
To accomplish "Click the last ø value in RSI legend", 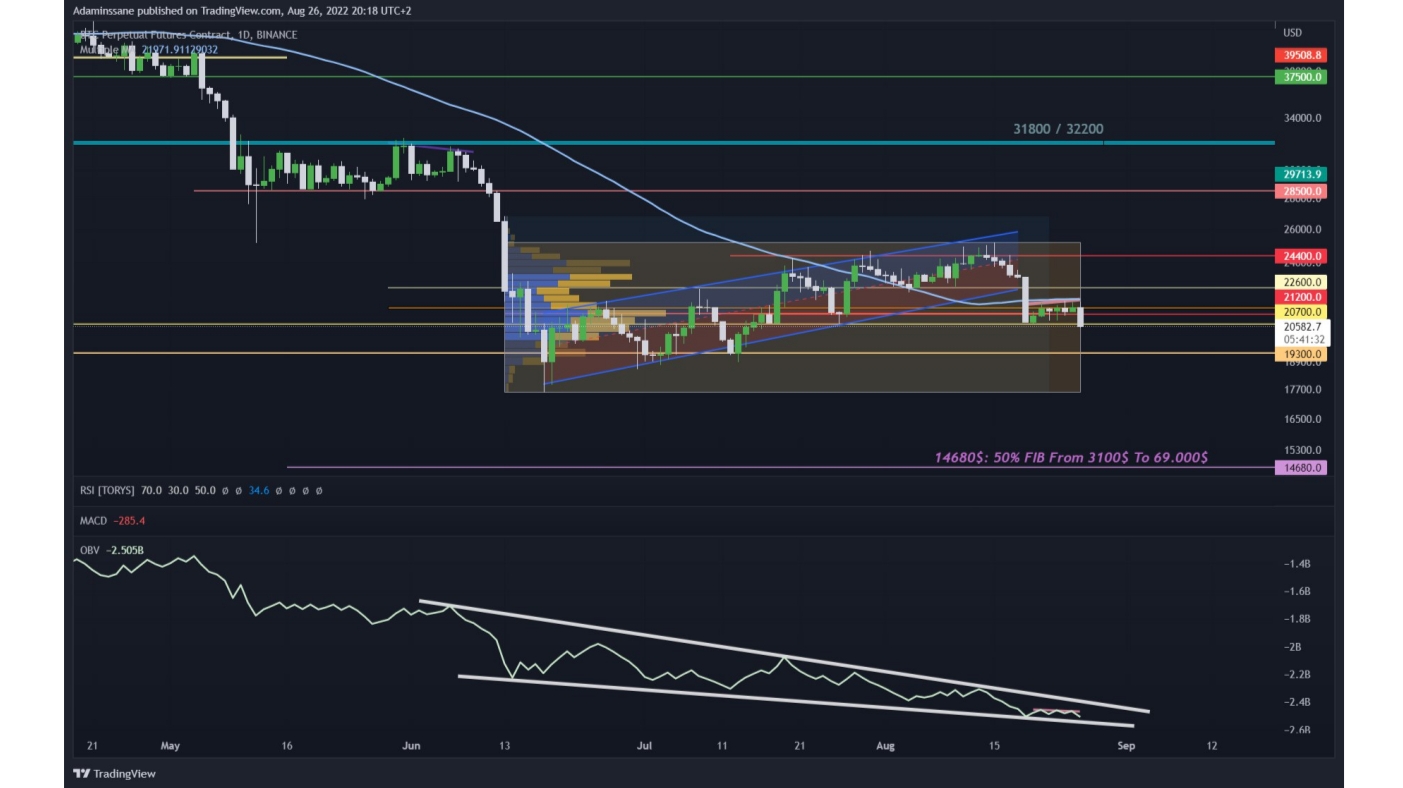I will (319, 491).
